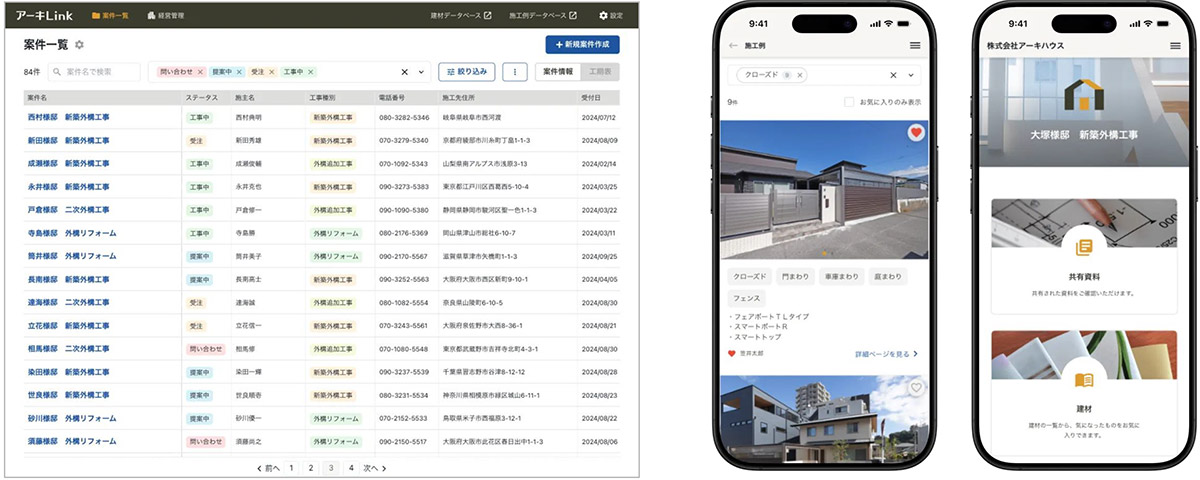The width and height of the screenshot is (1200, 480).
Task: Open the 案件一覧 tab in top navigation
Action: [x=109, y=16]
